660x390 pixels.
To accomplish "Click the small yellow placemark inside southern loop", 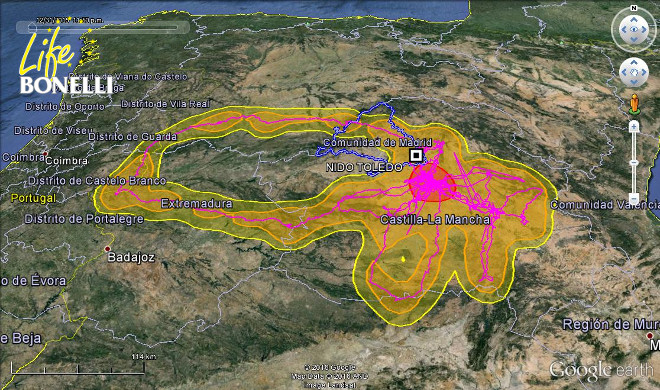I will pos(403,259).
